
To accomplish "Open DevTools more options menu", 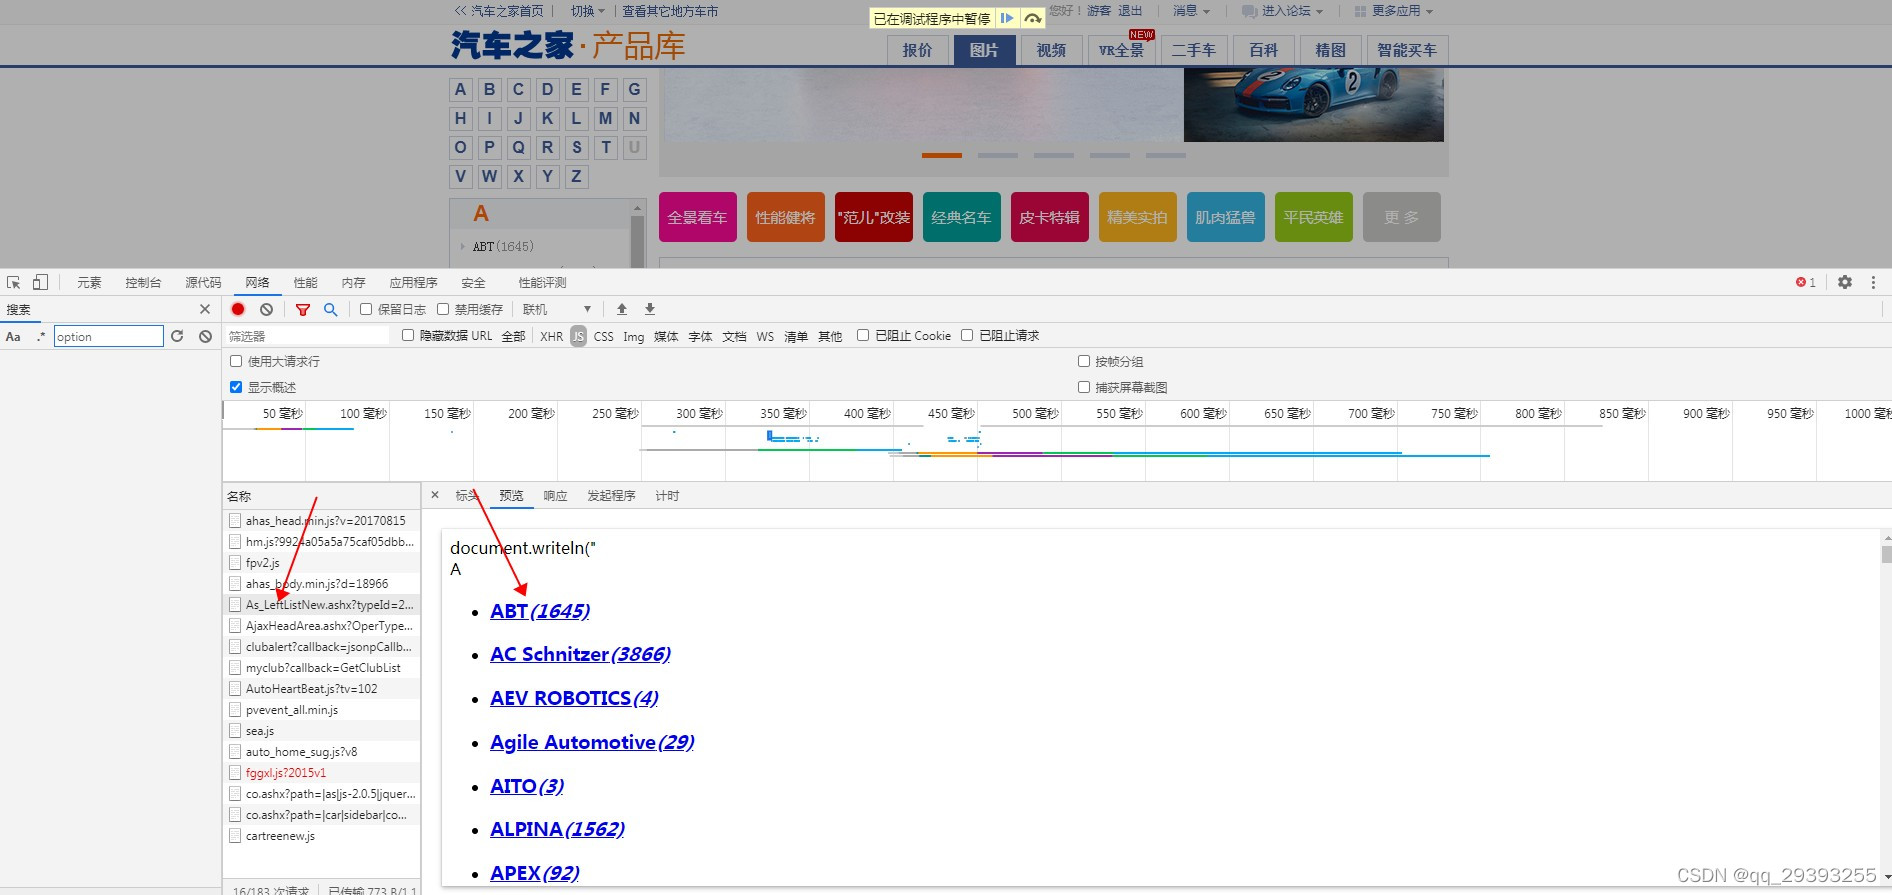I will pyautogui.click(x=1873, y=283).
